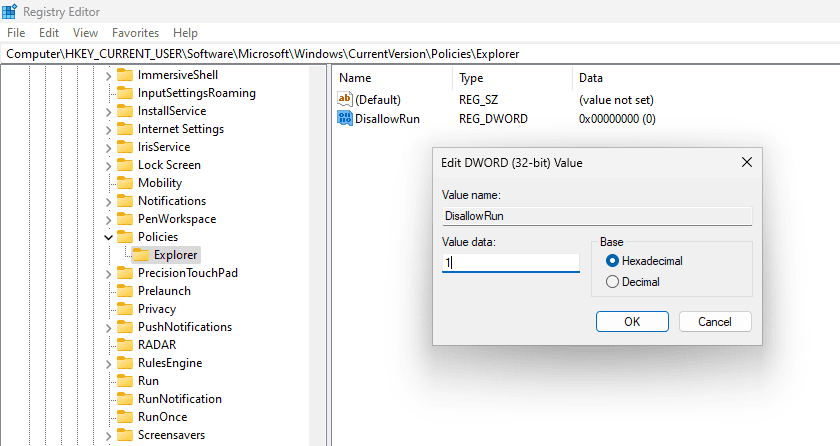This screenshot has width=840, height=446.
Task: Click the RunOnce folder icon
Action: click(125, 417)
